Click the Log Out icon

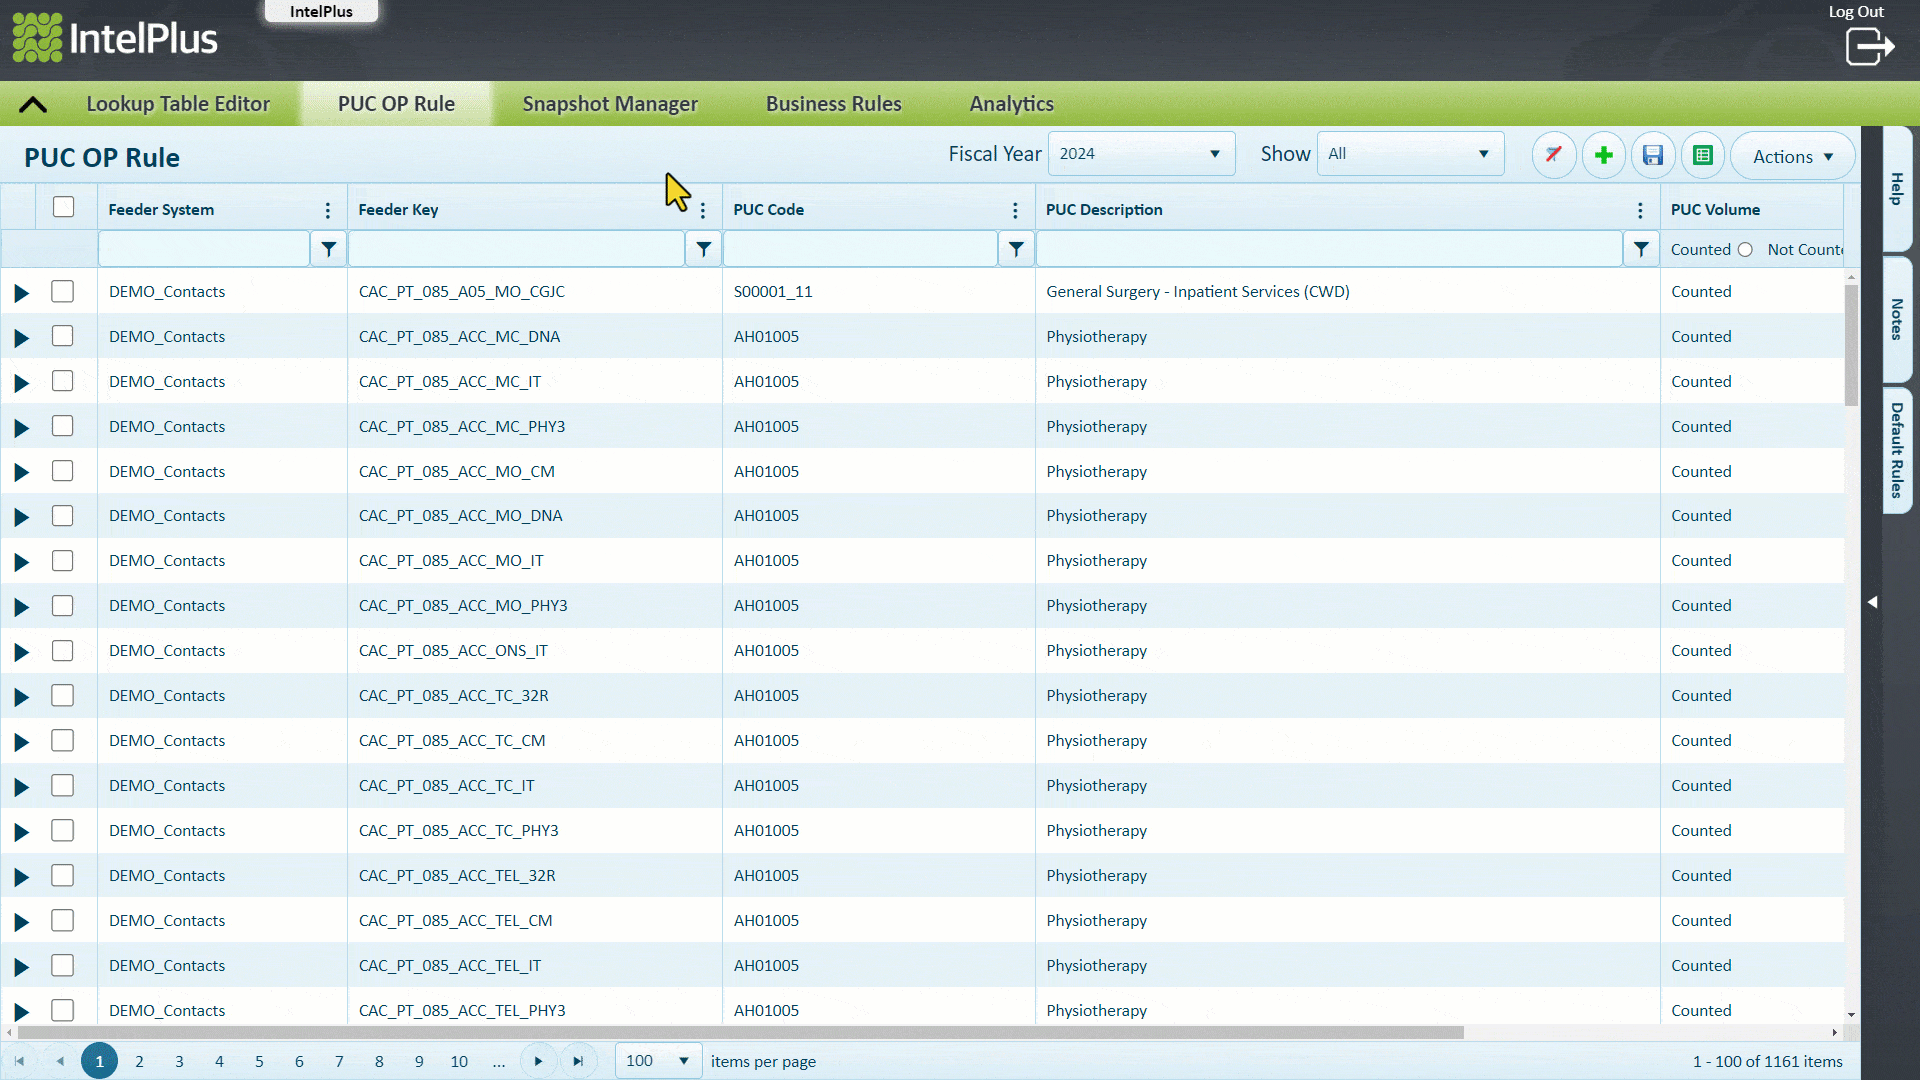[1869, 46]
